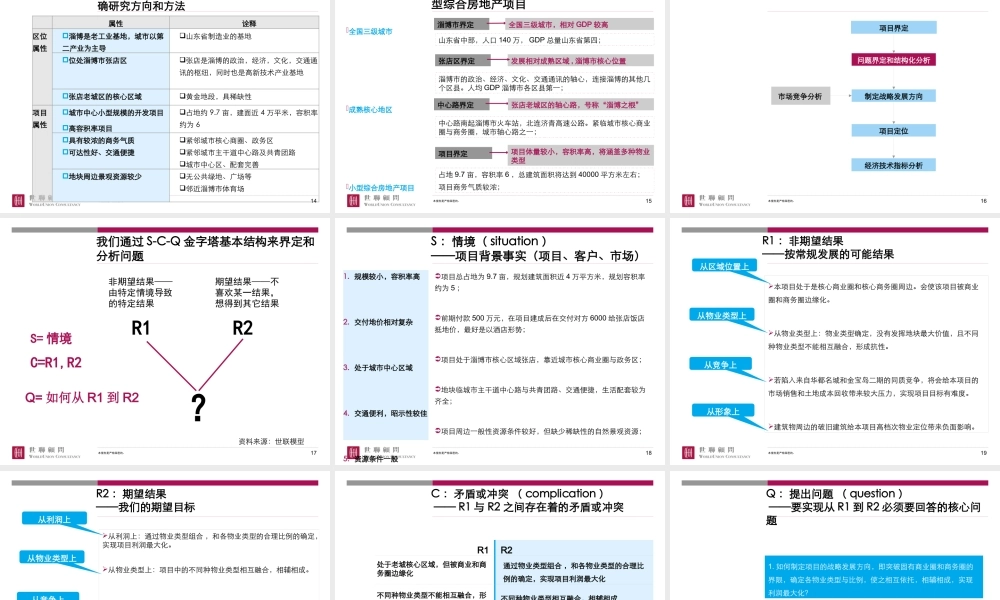Click the red logo on slide 17
This screenshot has height=600, width=1000.
click(x=18, y=452)
